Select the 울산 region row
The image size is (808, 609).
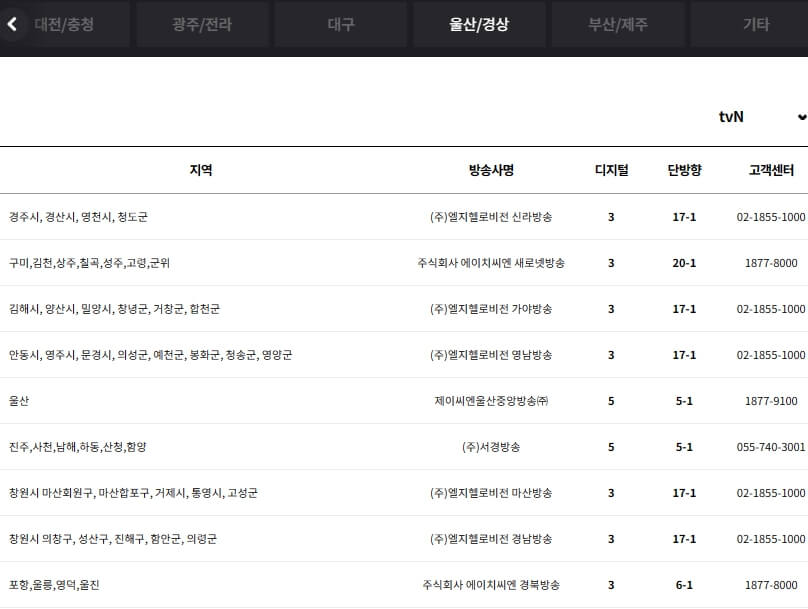pyautogui.click(x=404, y=401)
